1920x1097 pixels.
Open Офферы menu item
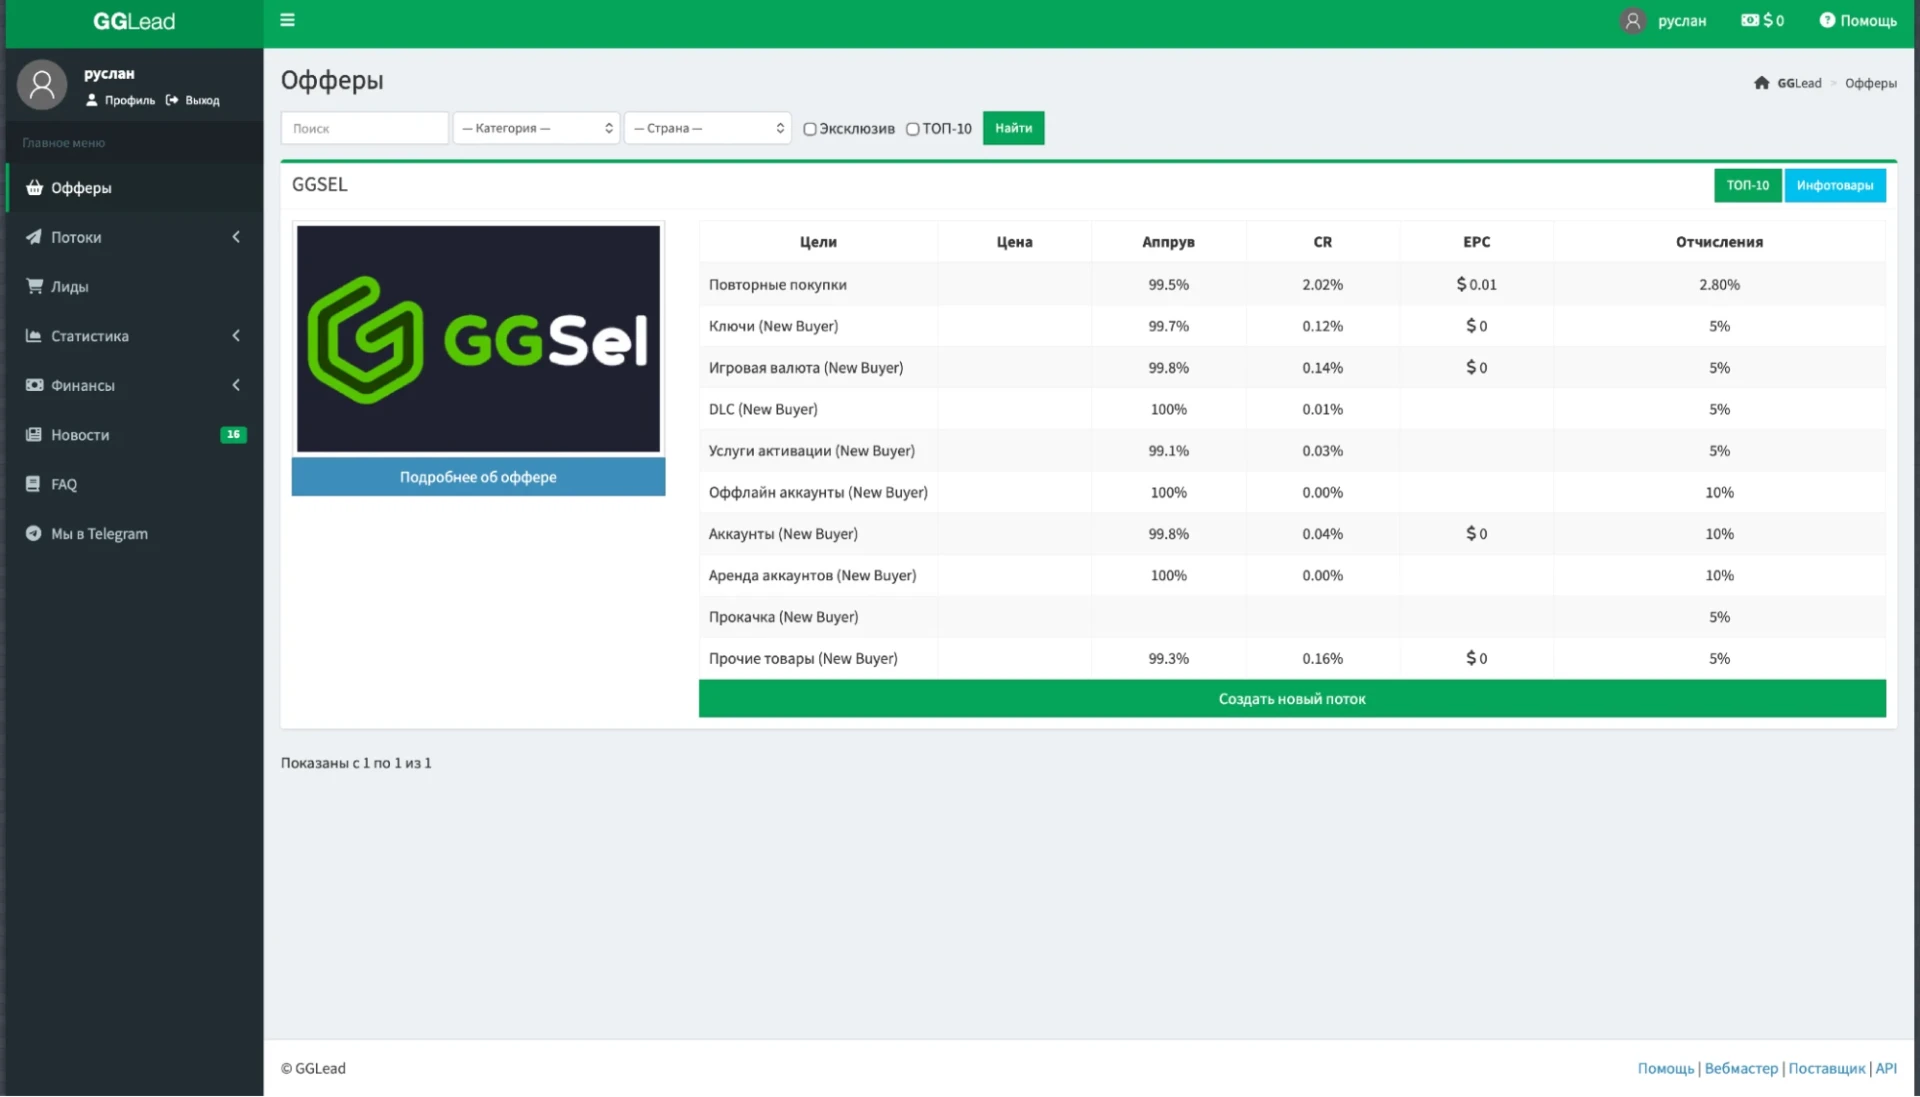click(x=134, y=187)
